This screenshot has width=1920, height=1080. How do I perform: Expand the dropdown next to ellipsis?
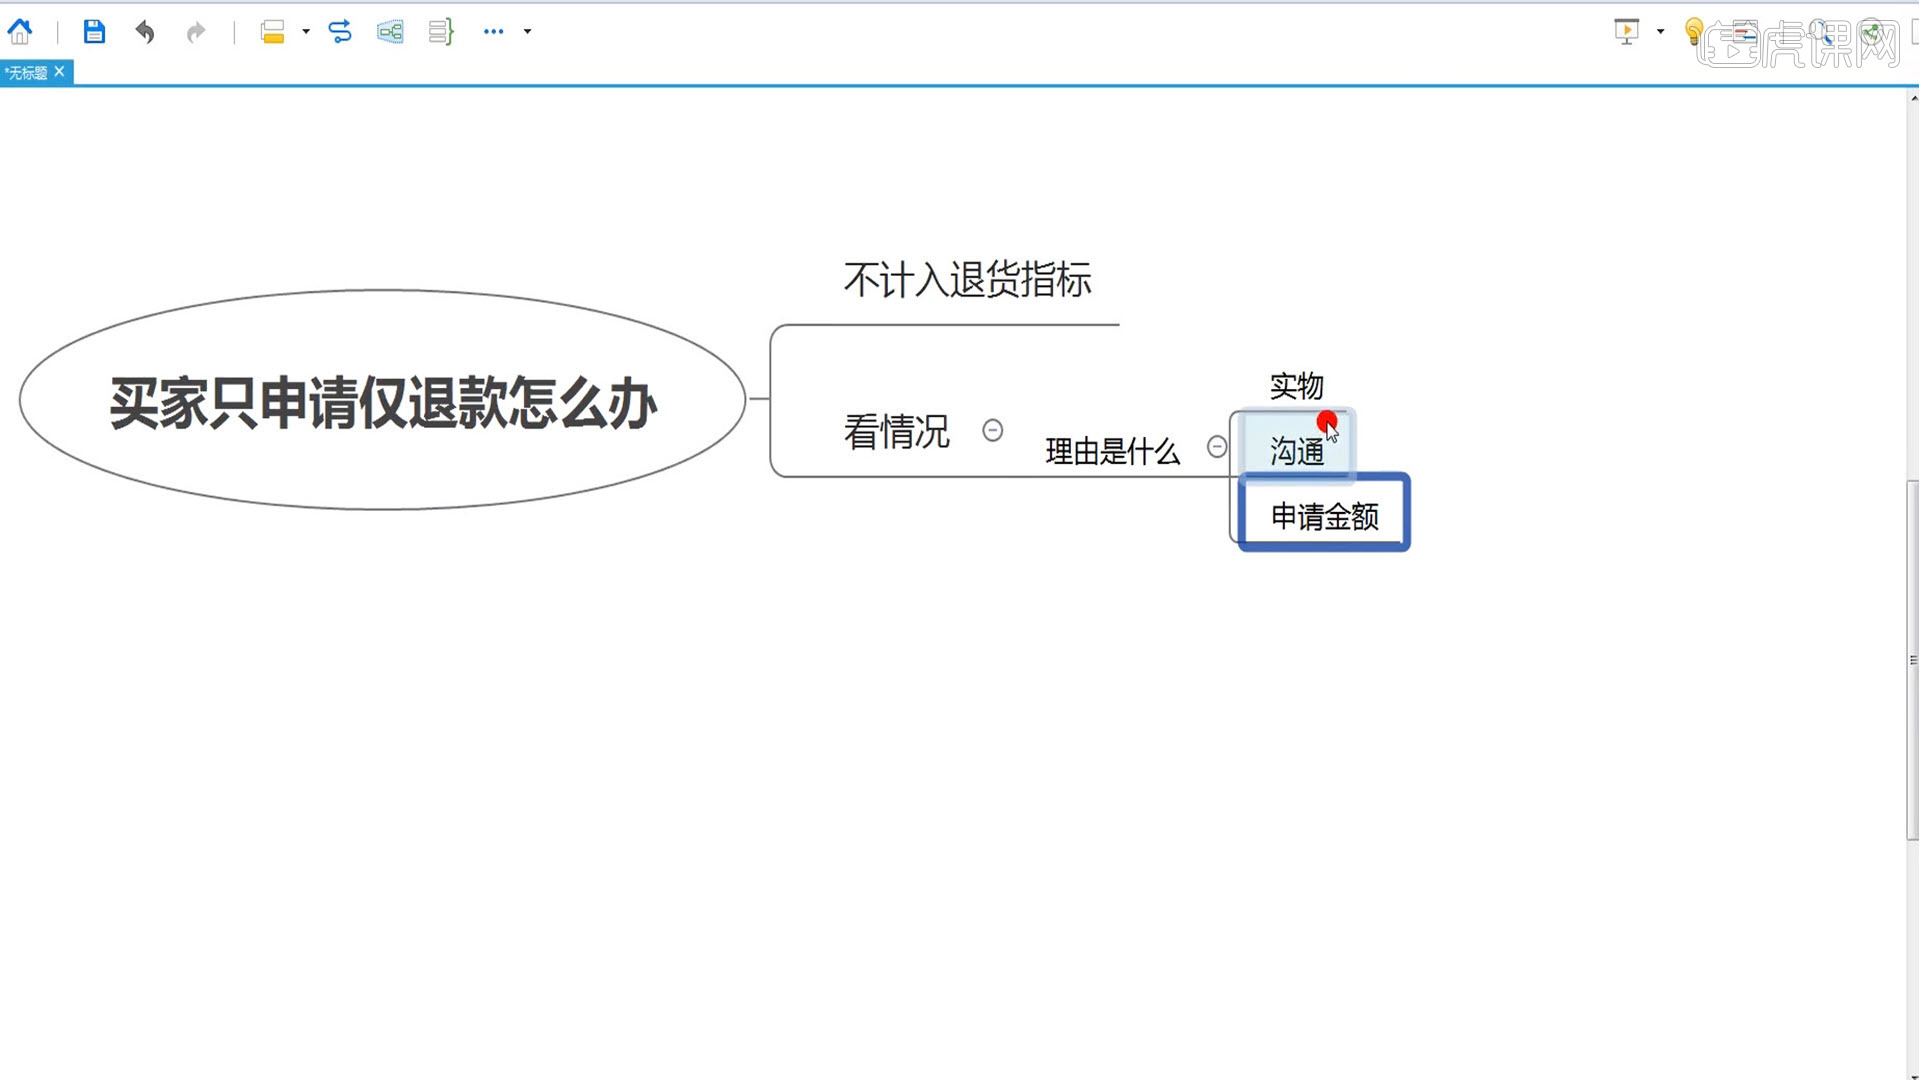tap(528, 32)
